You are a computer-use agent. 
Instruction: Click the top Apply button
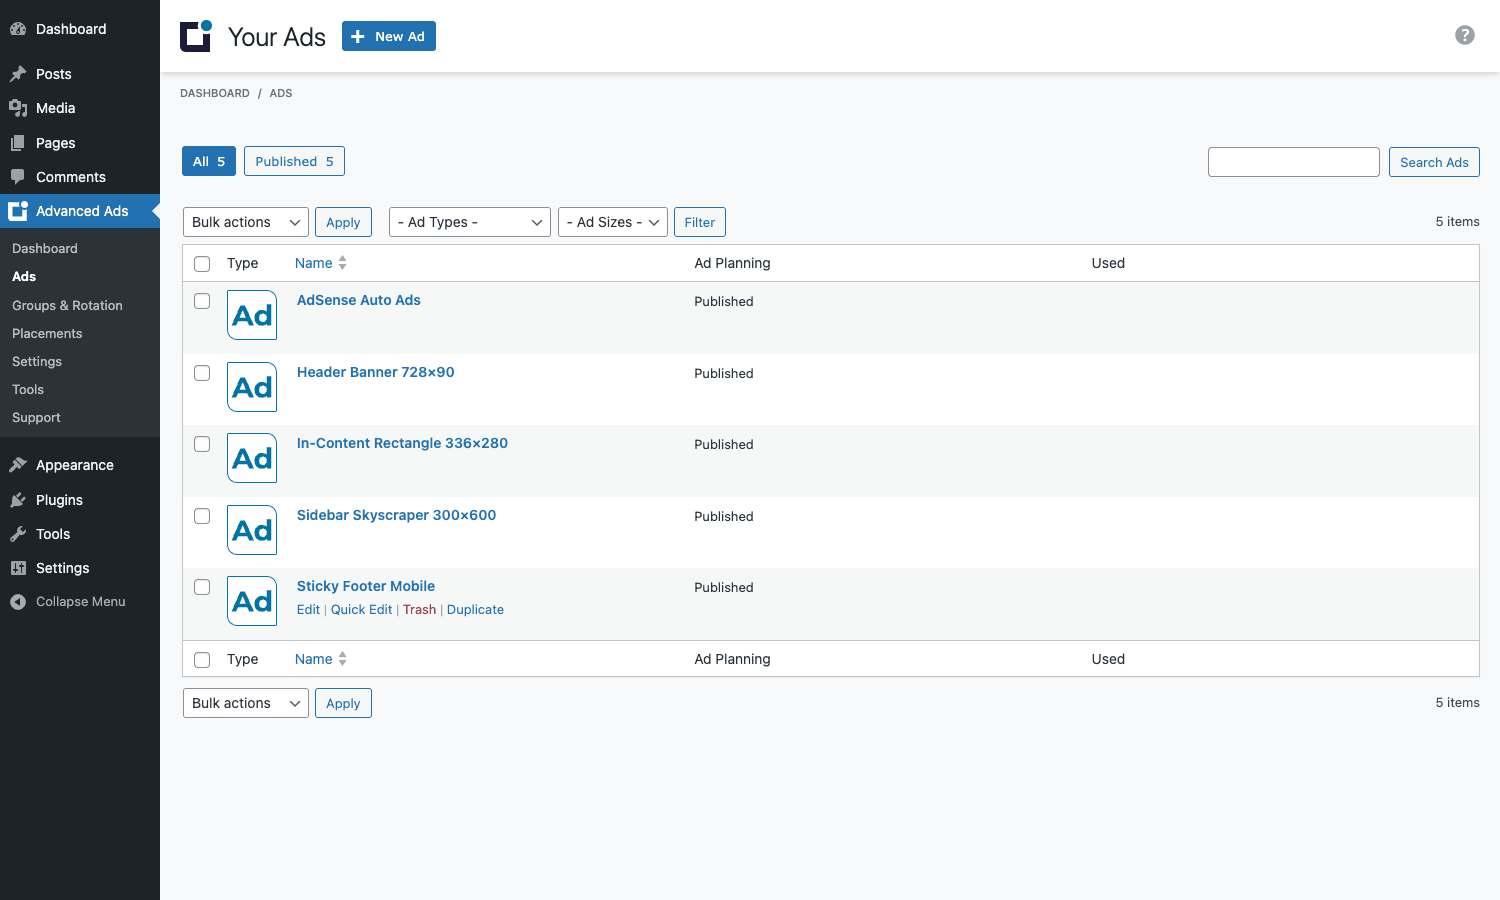(x=343, y=222)
